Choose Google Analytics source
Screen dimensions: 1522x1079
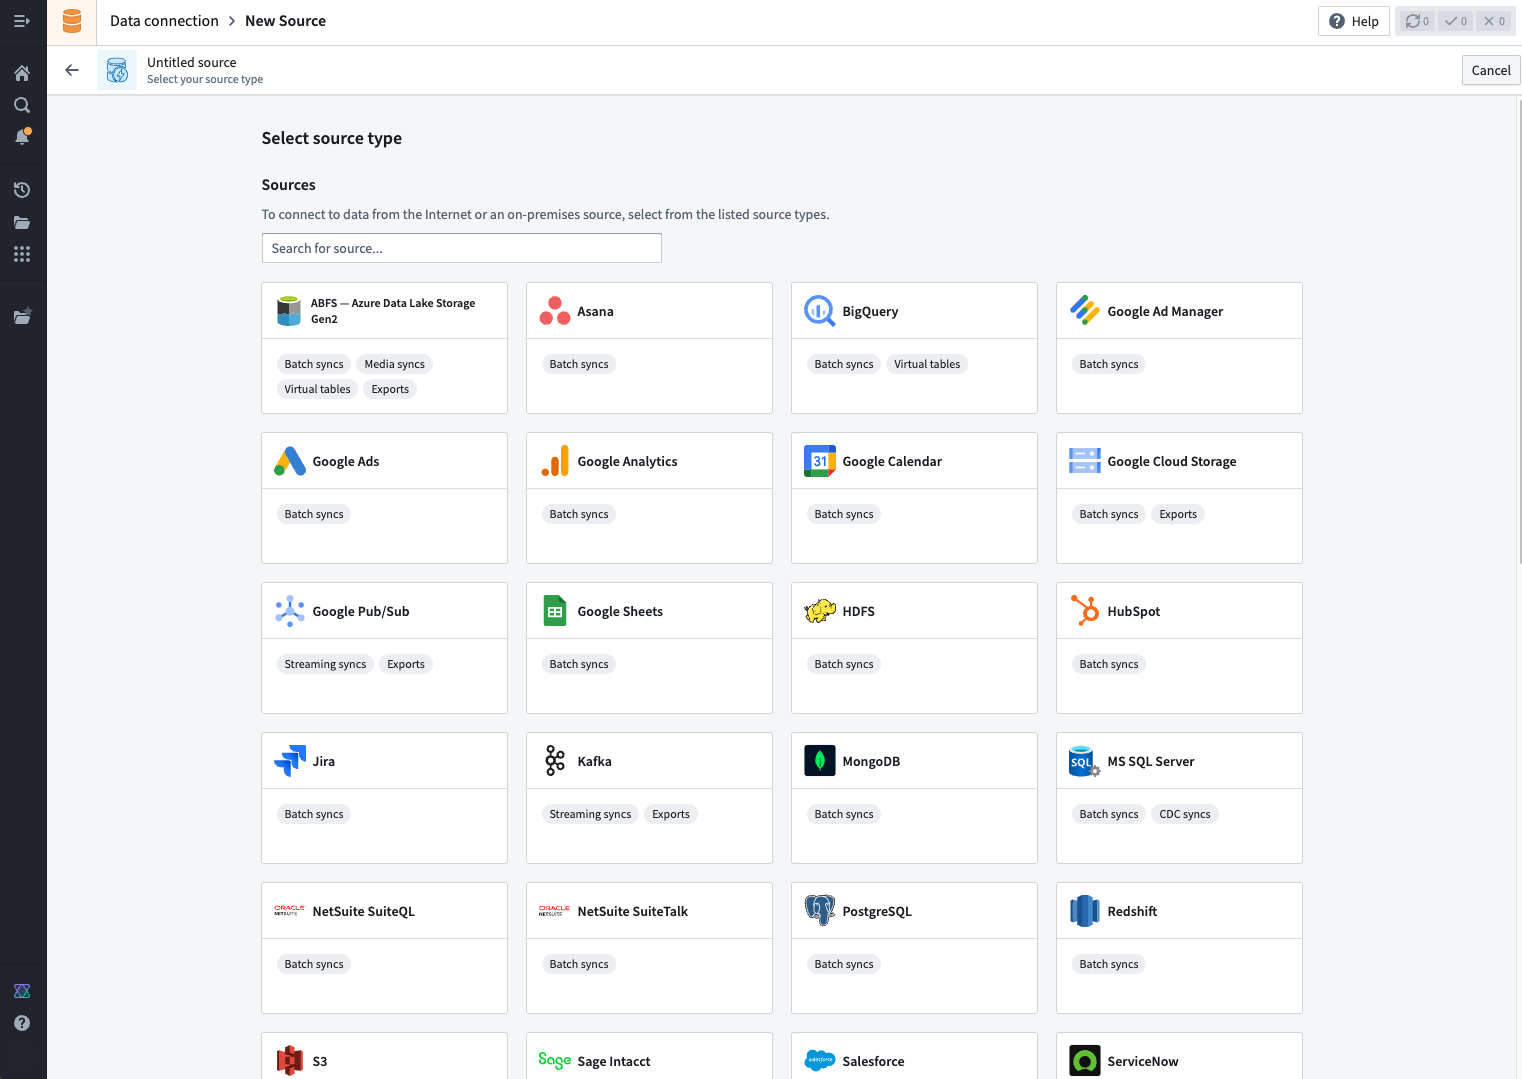pos(649,498)
